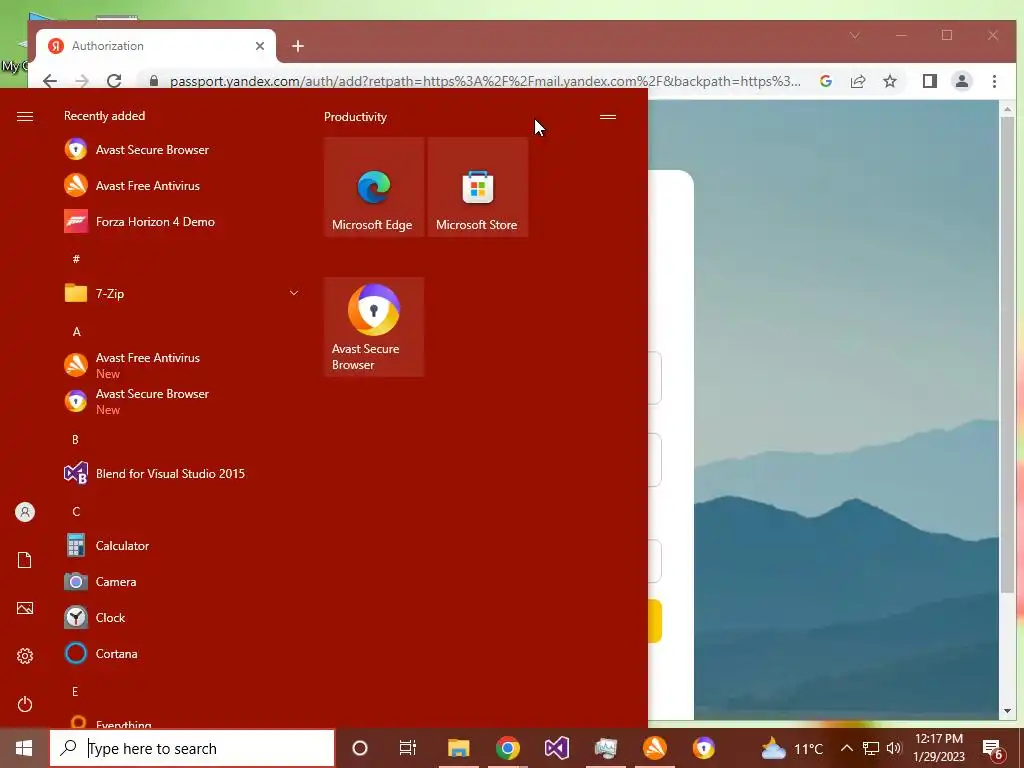This screenshot has height=768, width=1024.
Task: Launch Blend for Visual Studio 2015
Action: [181, 473]
